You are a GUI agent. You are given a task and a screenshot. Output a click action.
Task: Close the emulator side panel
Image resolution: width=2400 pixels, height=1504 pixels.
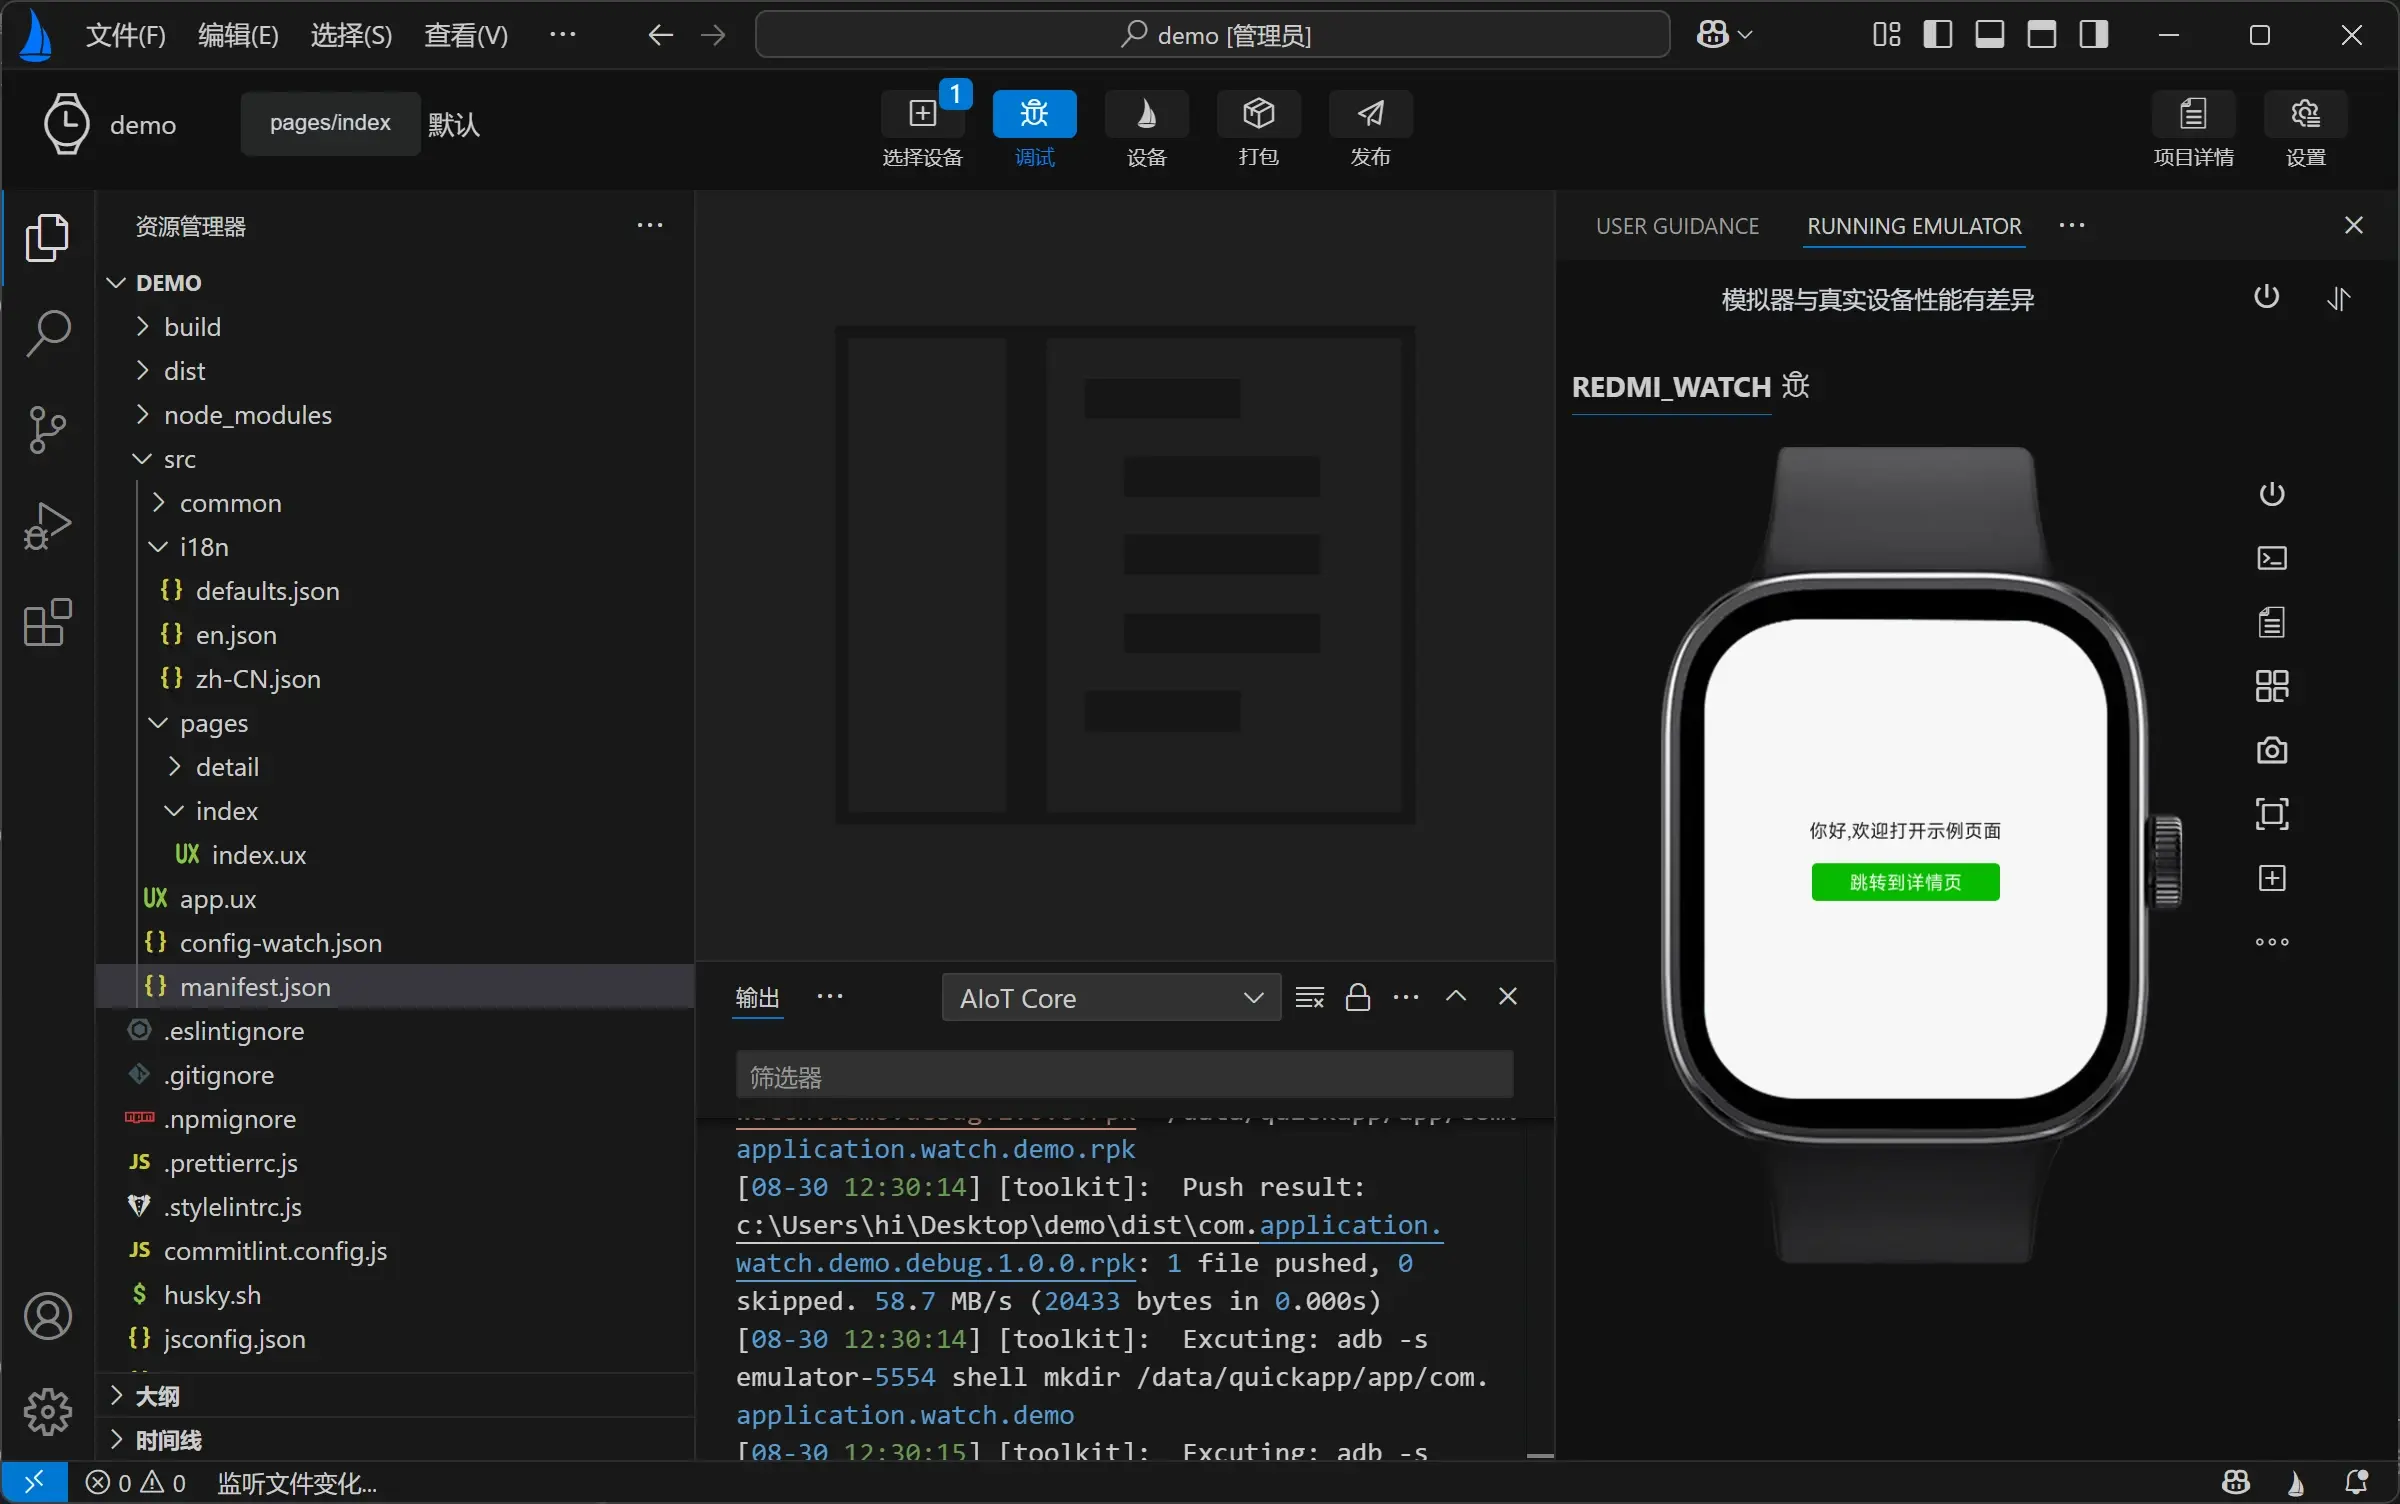click(x=2354, y=225)
